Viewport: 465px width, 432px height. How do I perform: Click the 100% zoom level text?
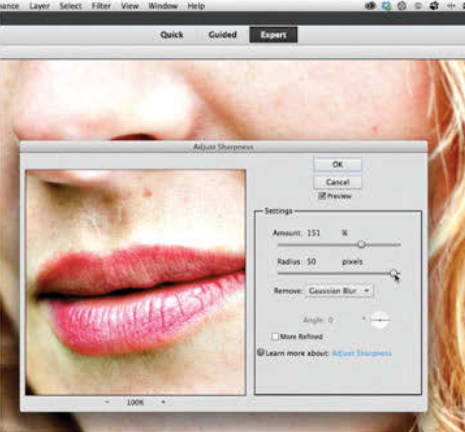[135, 402]
